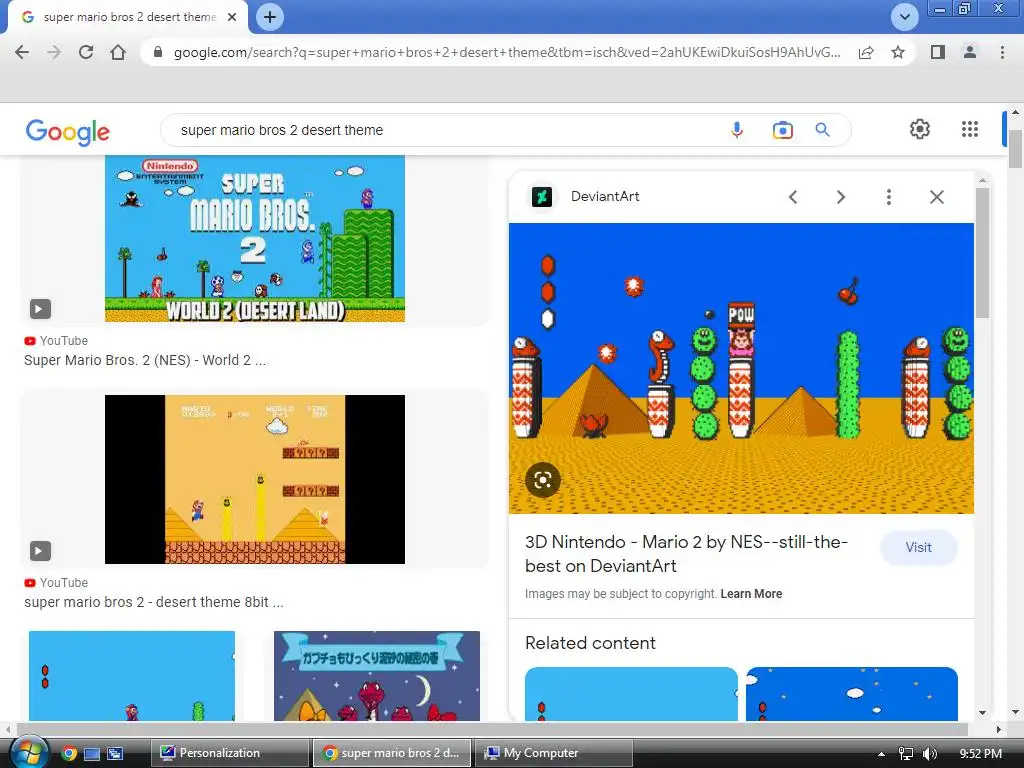Switch to My Computer taskbar window
The image size is (1024, 768).
pos(554,753)
